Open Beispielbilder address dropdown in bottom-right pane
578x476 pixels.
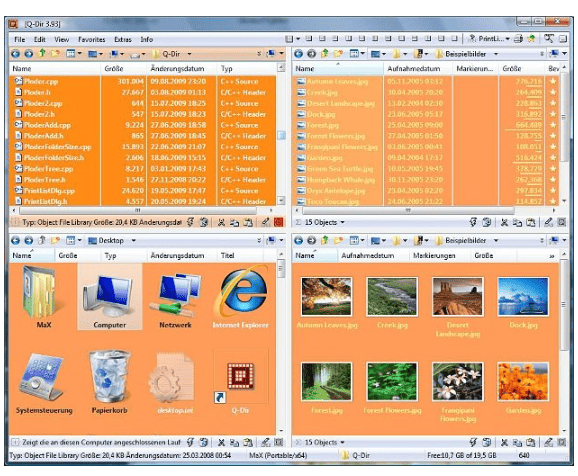496,240
